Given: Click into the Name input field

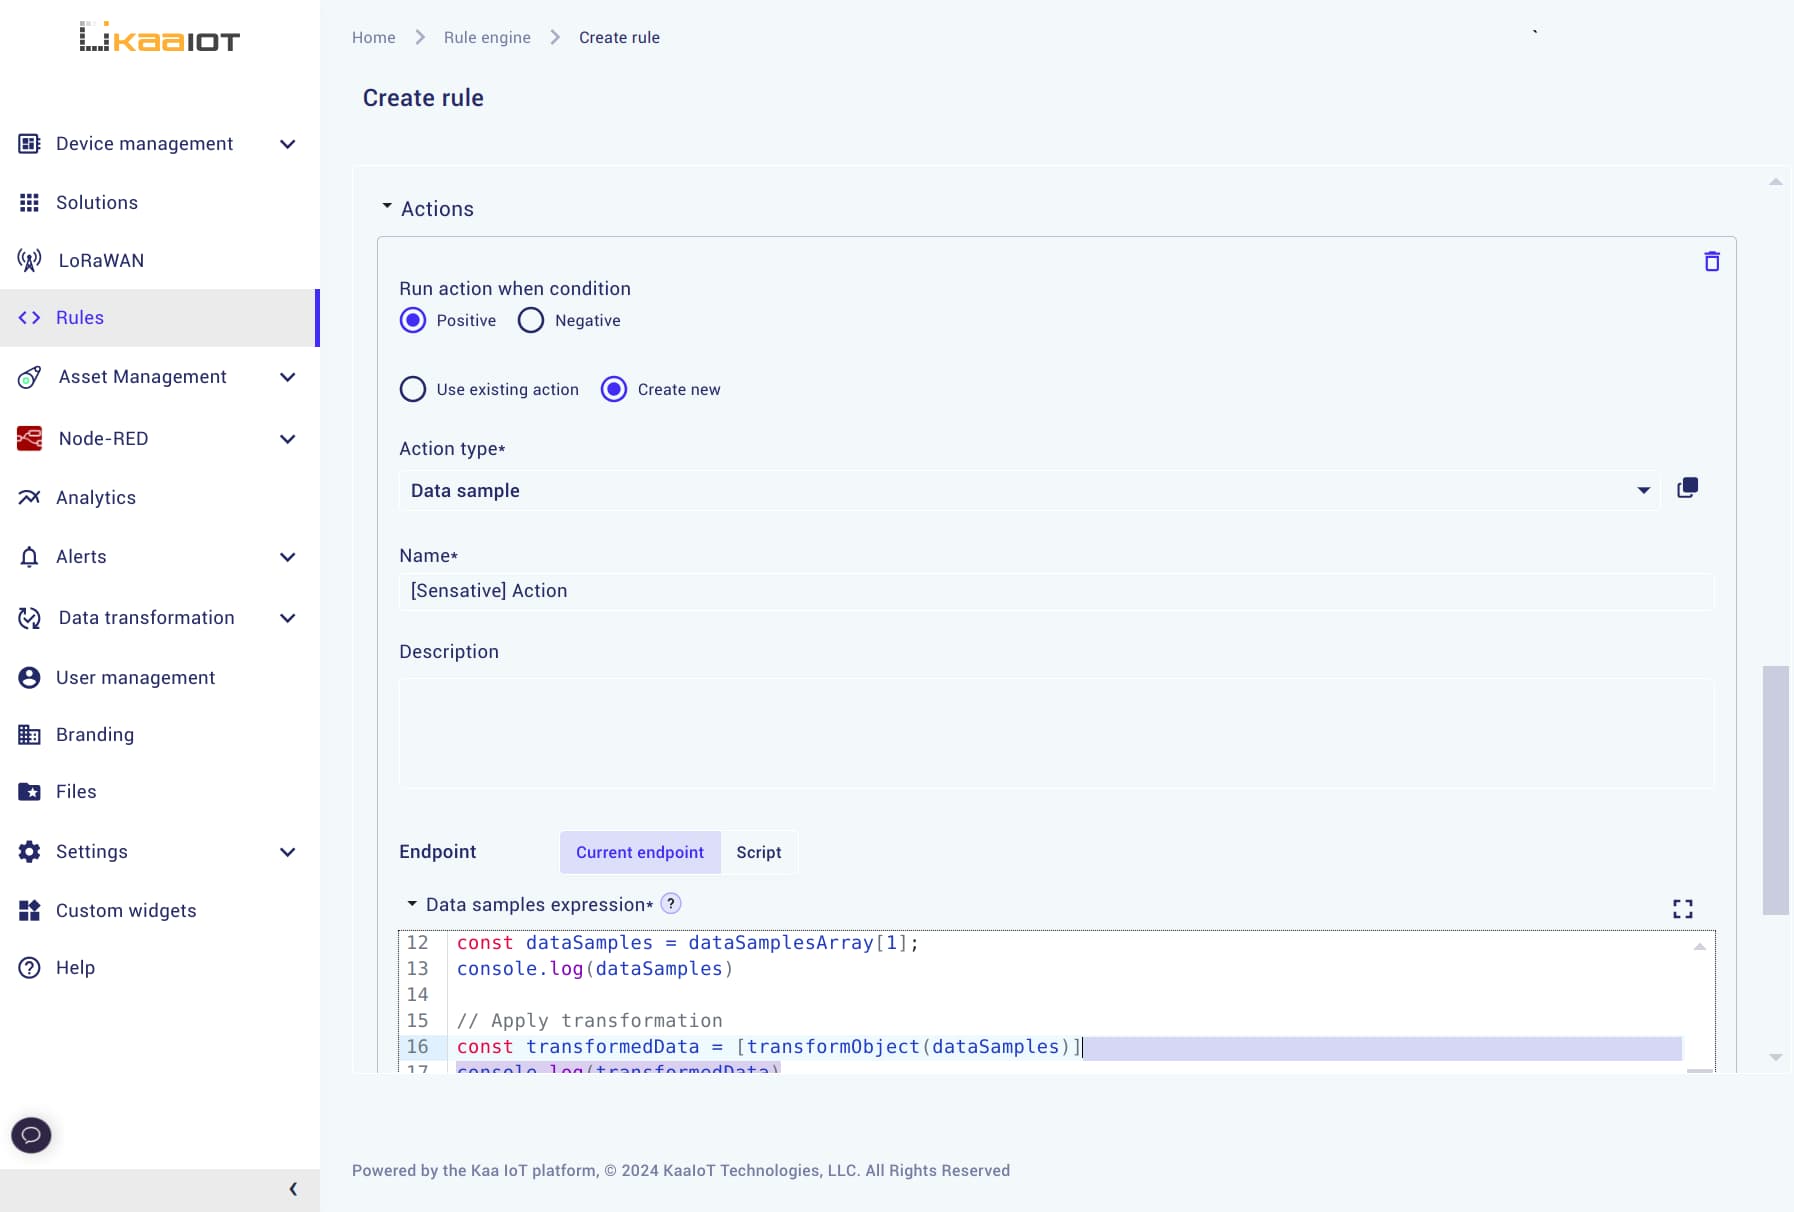Looking at the screenshot, I should coord(1055,592).
